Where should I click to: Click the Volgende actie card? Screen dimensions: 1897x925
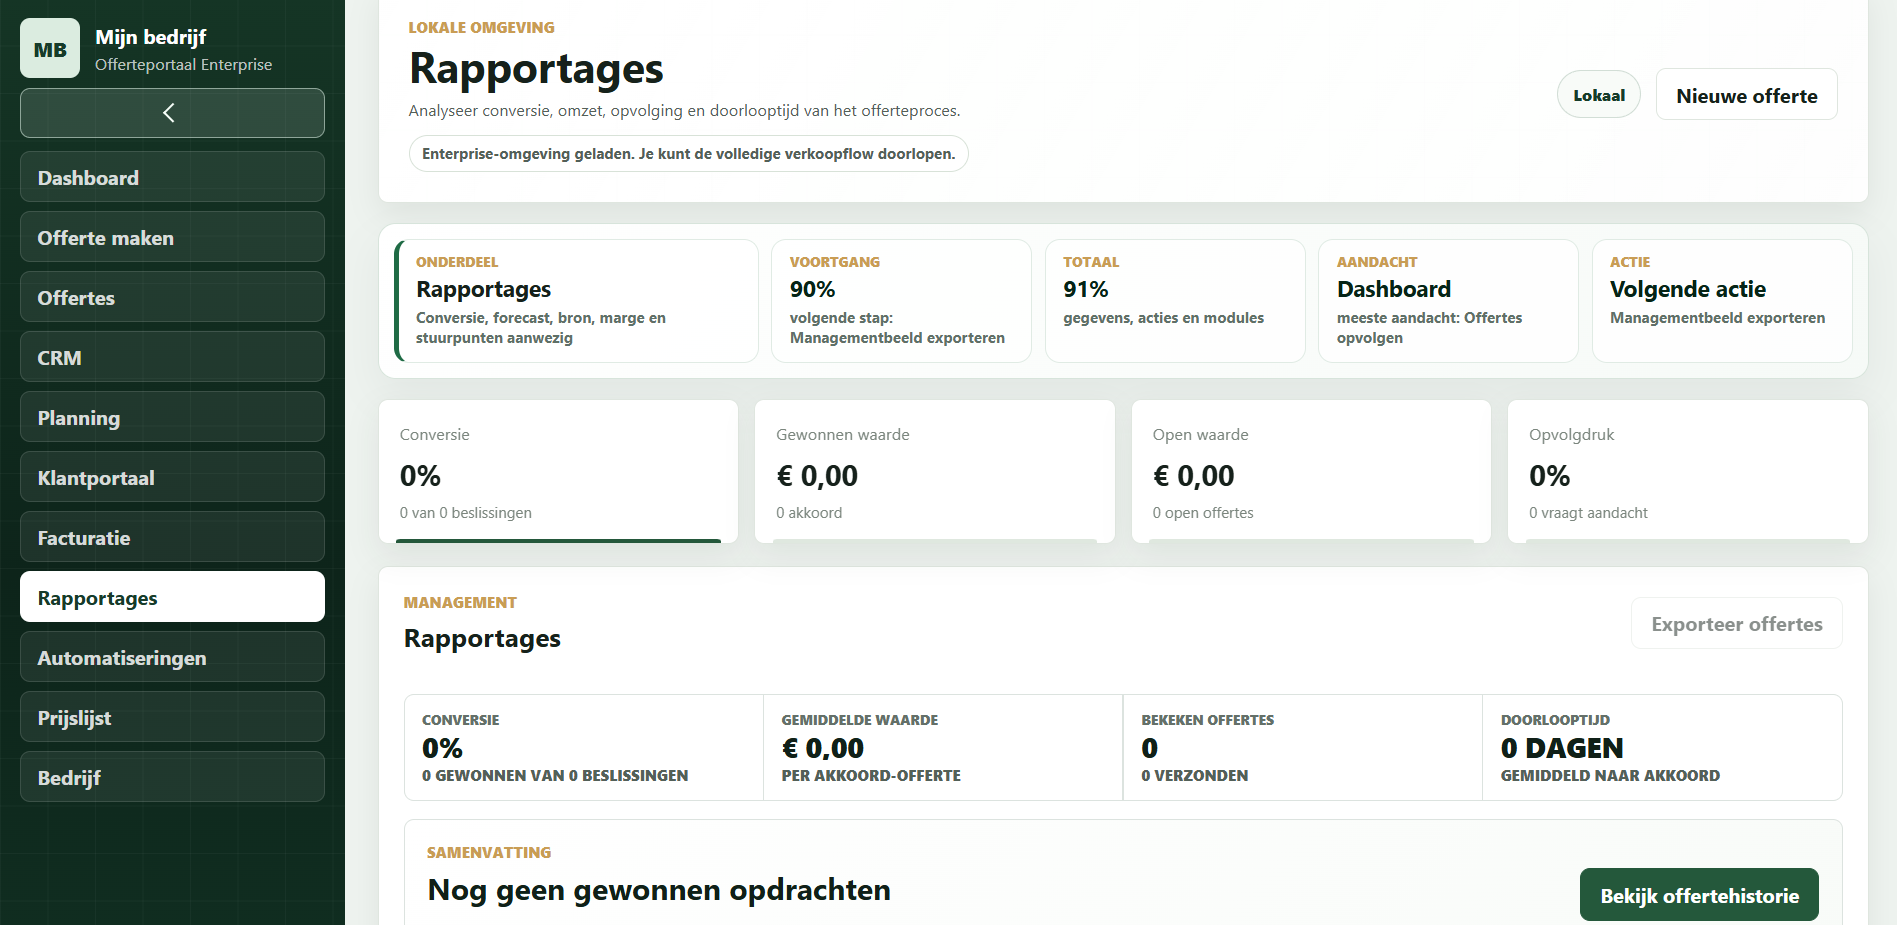[1722, 301]
